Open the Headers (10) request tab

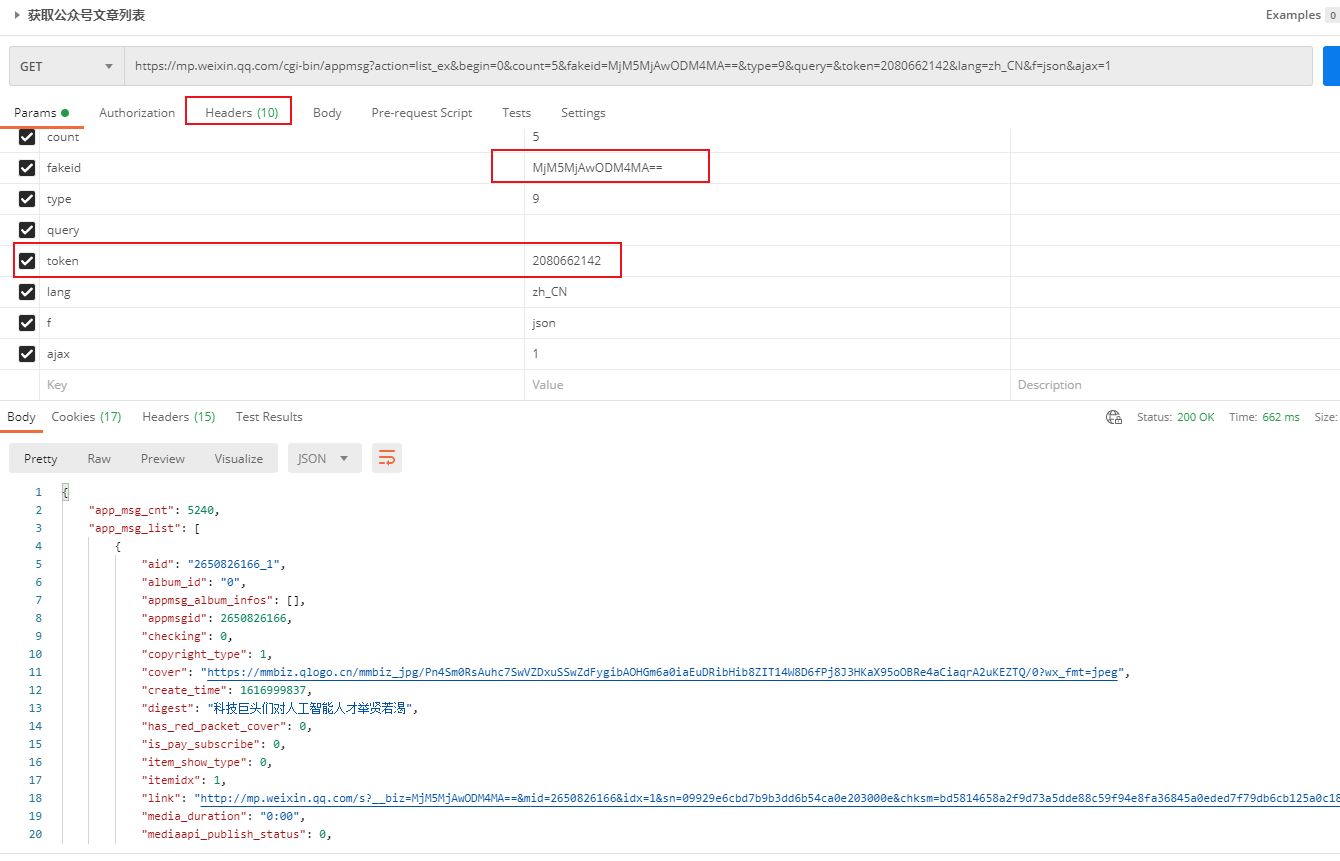241,113
